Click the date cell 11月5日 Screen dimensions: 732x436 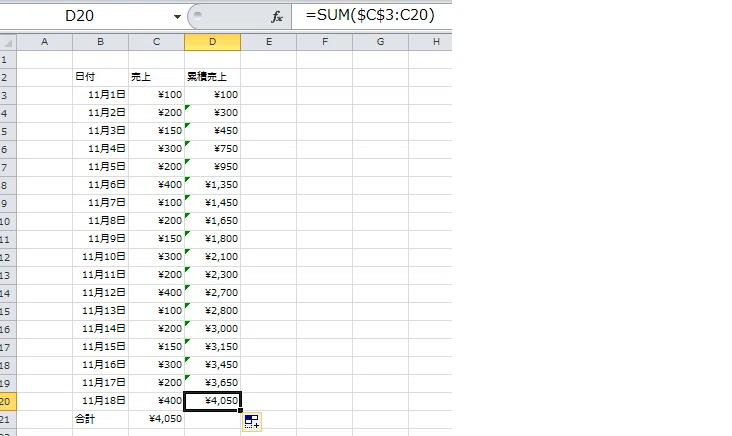click(100, 167)
